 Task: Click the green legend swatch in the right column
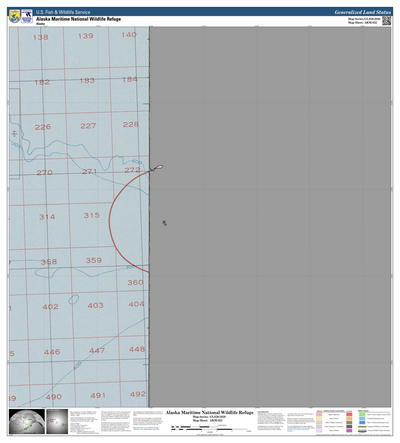[x=362, y=414]
